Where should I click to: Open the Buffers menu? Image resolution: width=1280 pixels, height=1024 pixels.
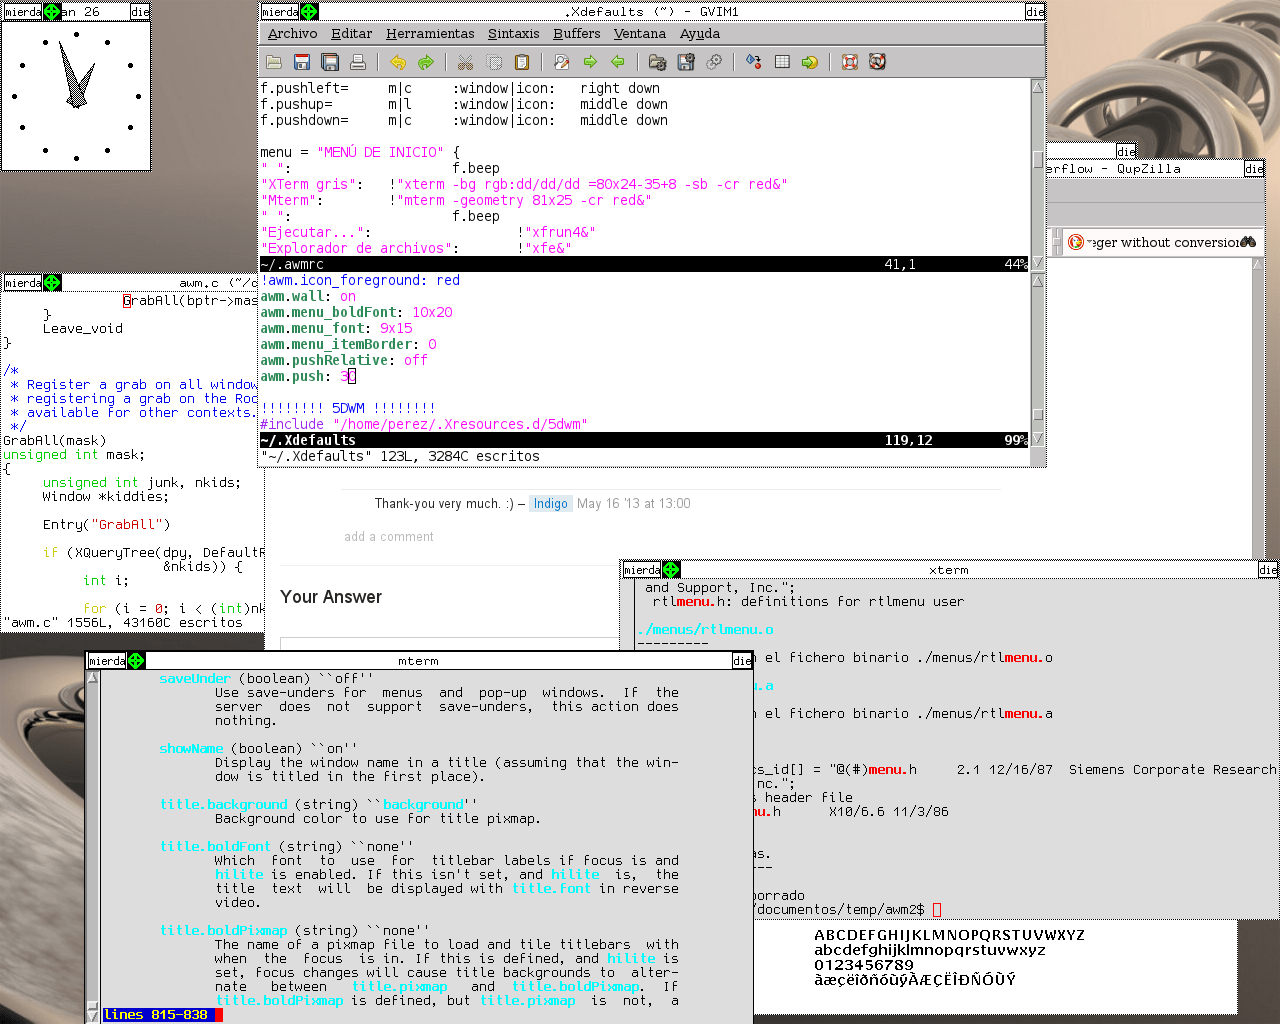pos(577,34)
